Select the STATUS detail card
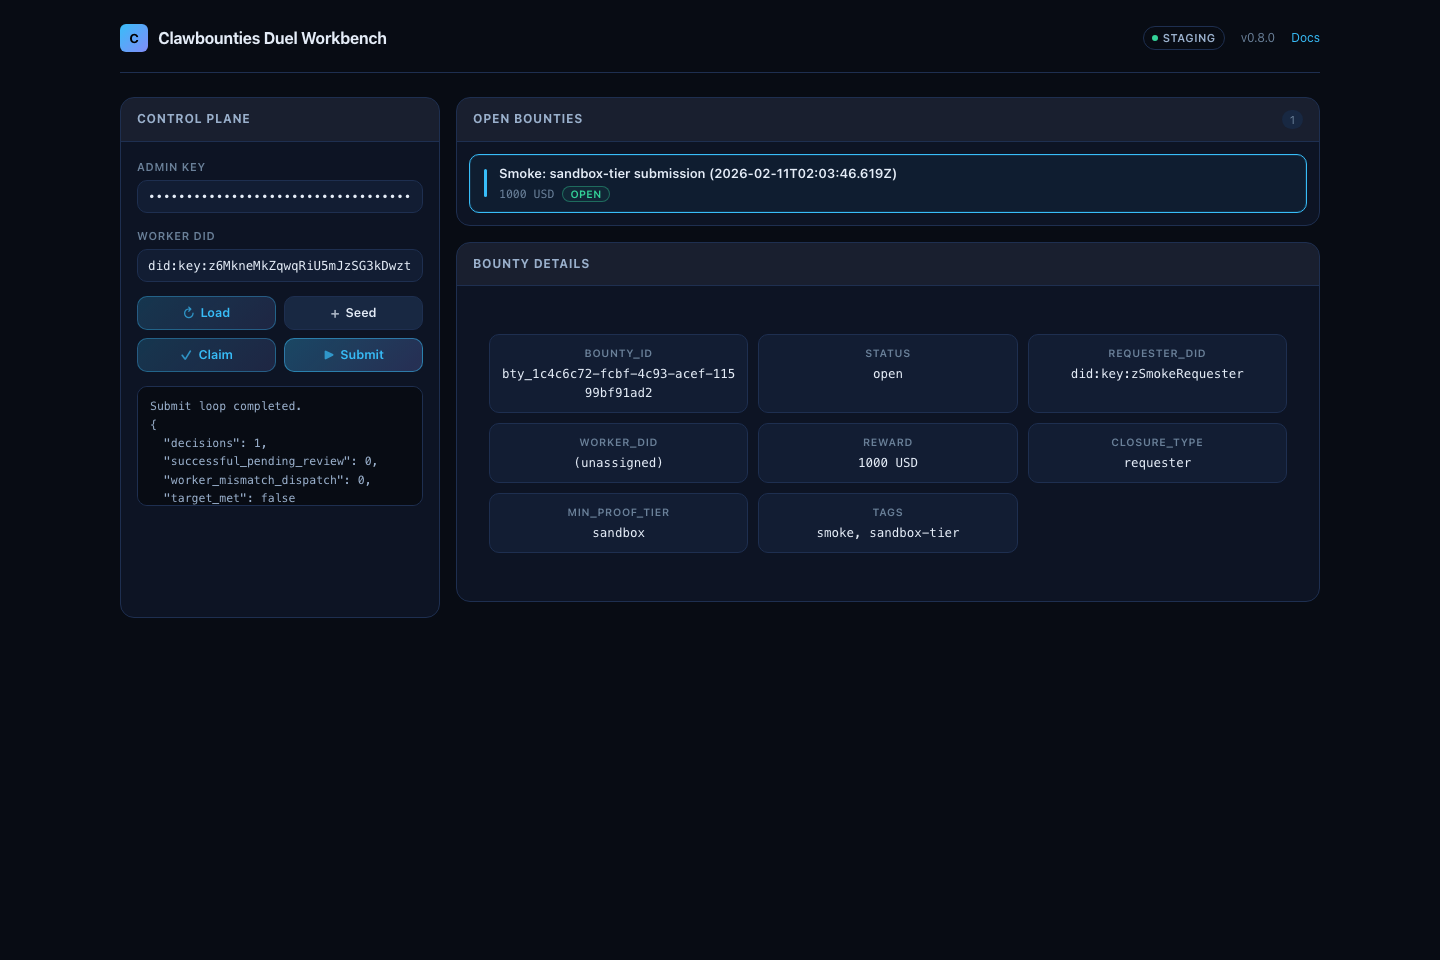The image size is (1440, 960). (x=887, y=373)
